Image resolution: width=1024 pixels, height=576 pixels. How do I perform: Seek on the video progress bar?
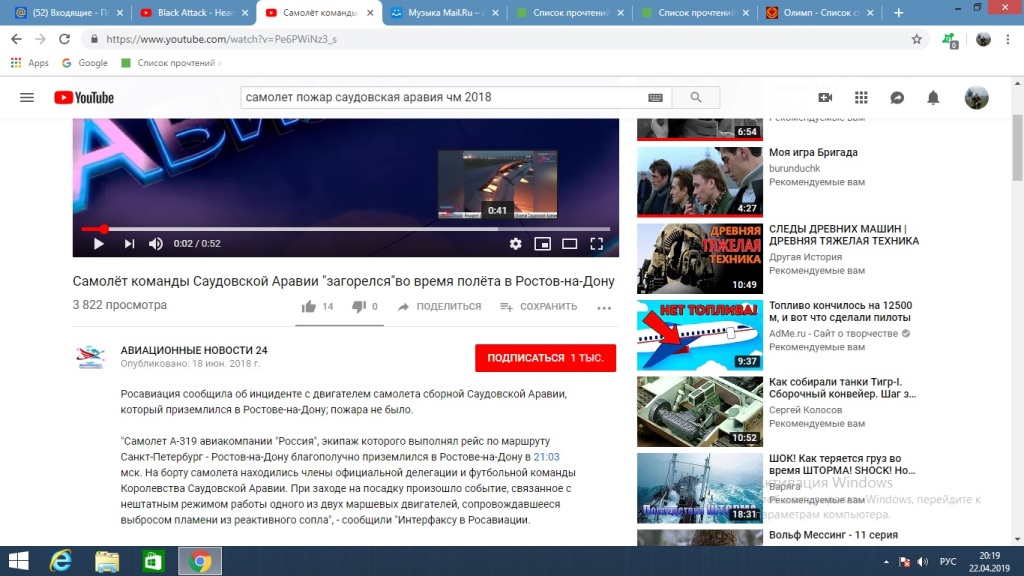[345, 229]
